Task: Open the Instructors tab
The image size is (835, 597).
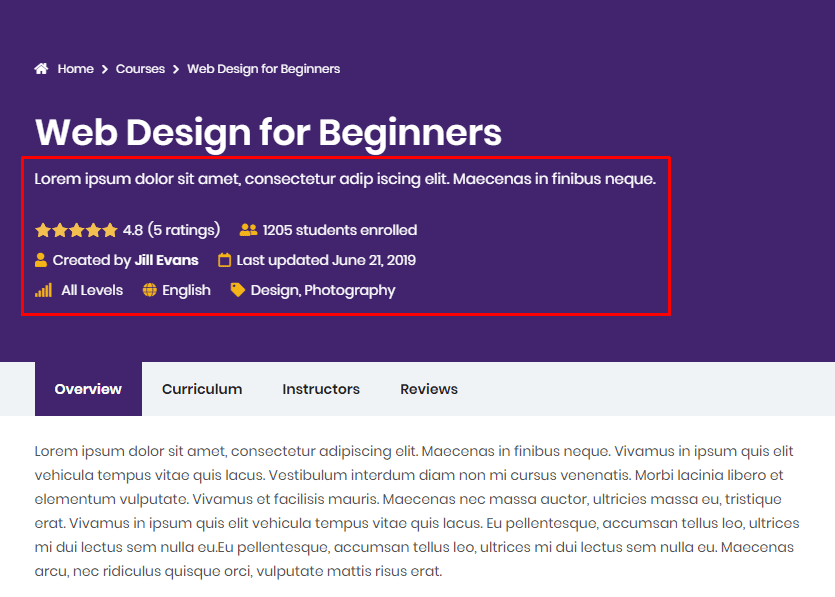Action: pos(321,389)
